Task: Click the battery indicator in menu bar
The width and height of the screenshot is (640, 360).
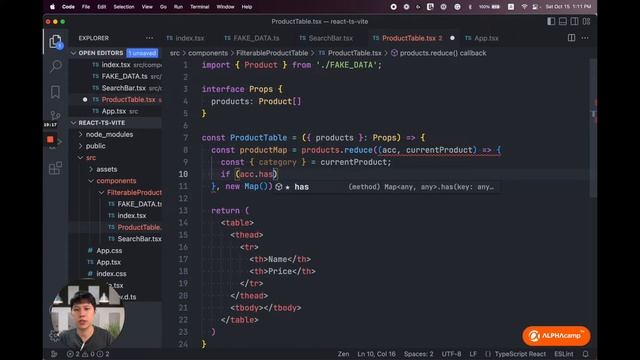Action: pyautogui.click(x=489, y=7)
